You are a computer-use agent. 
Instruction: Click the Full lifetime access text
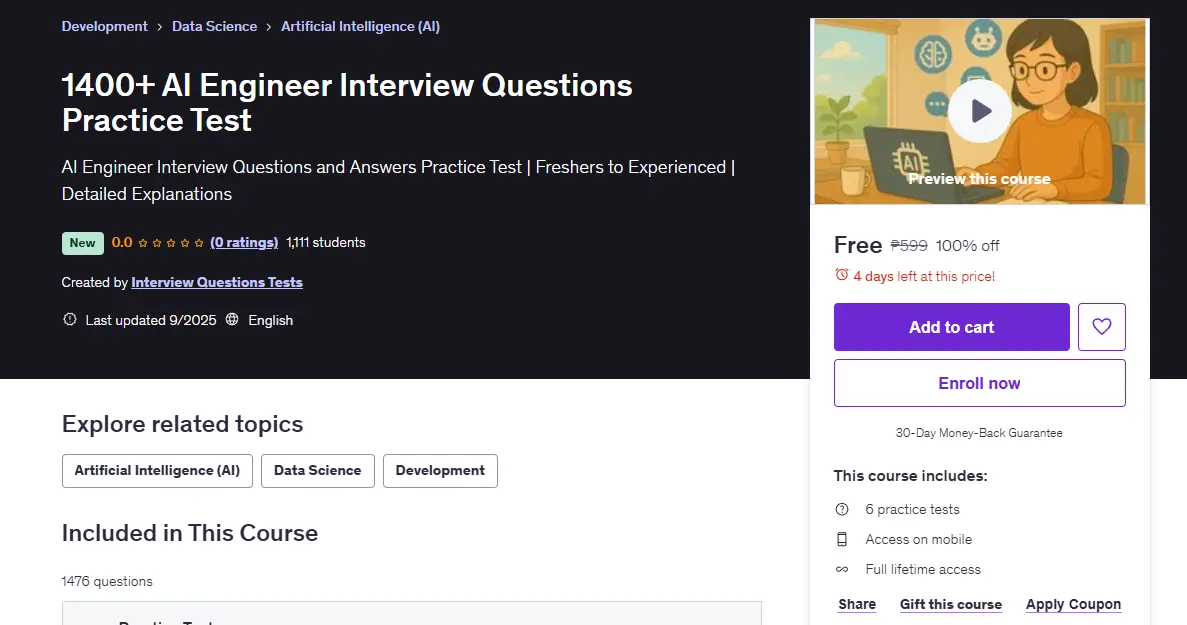pos(923,569)
